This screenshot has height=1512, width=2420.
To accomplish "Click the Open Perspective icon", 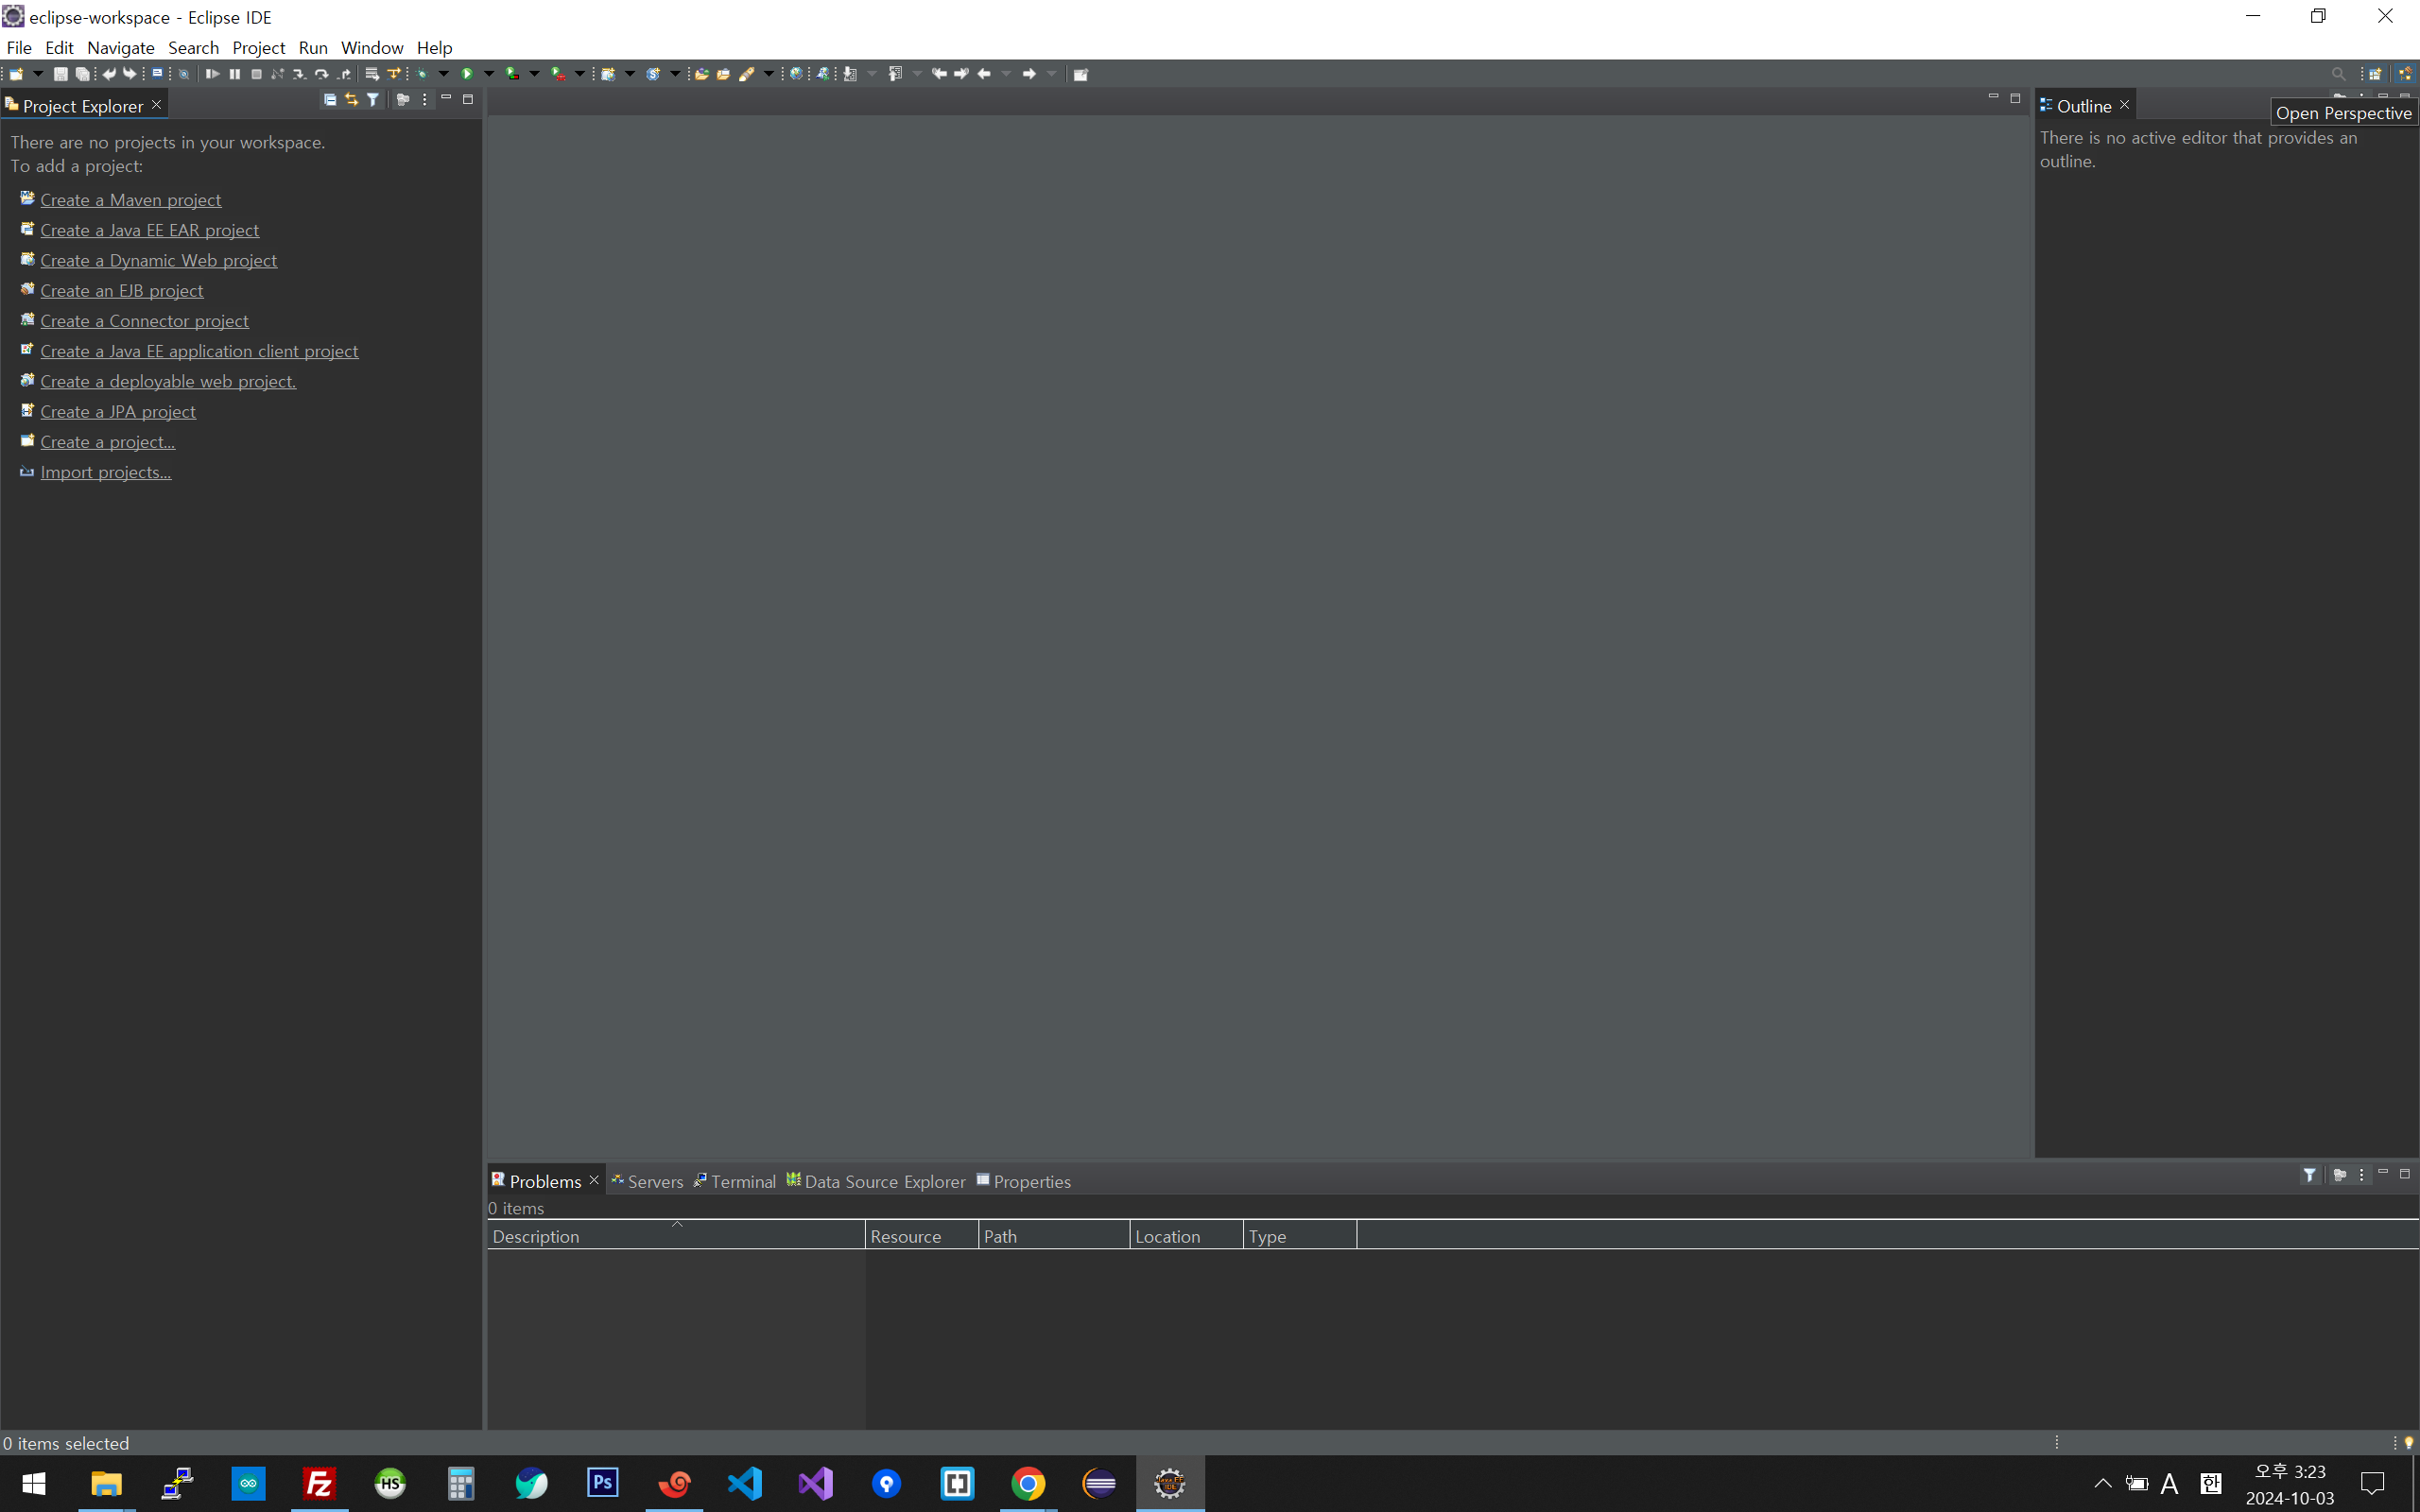I will [x=2375, y=74].
